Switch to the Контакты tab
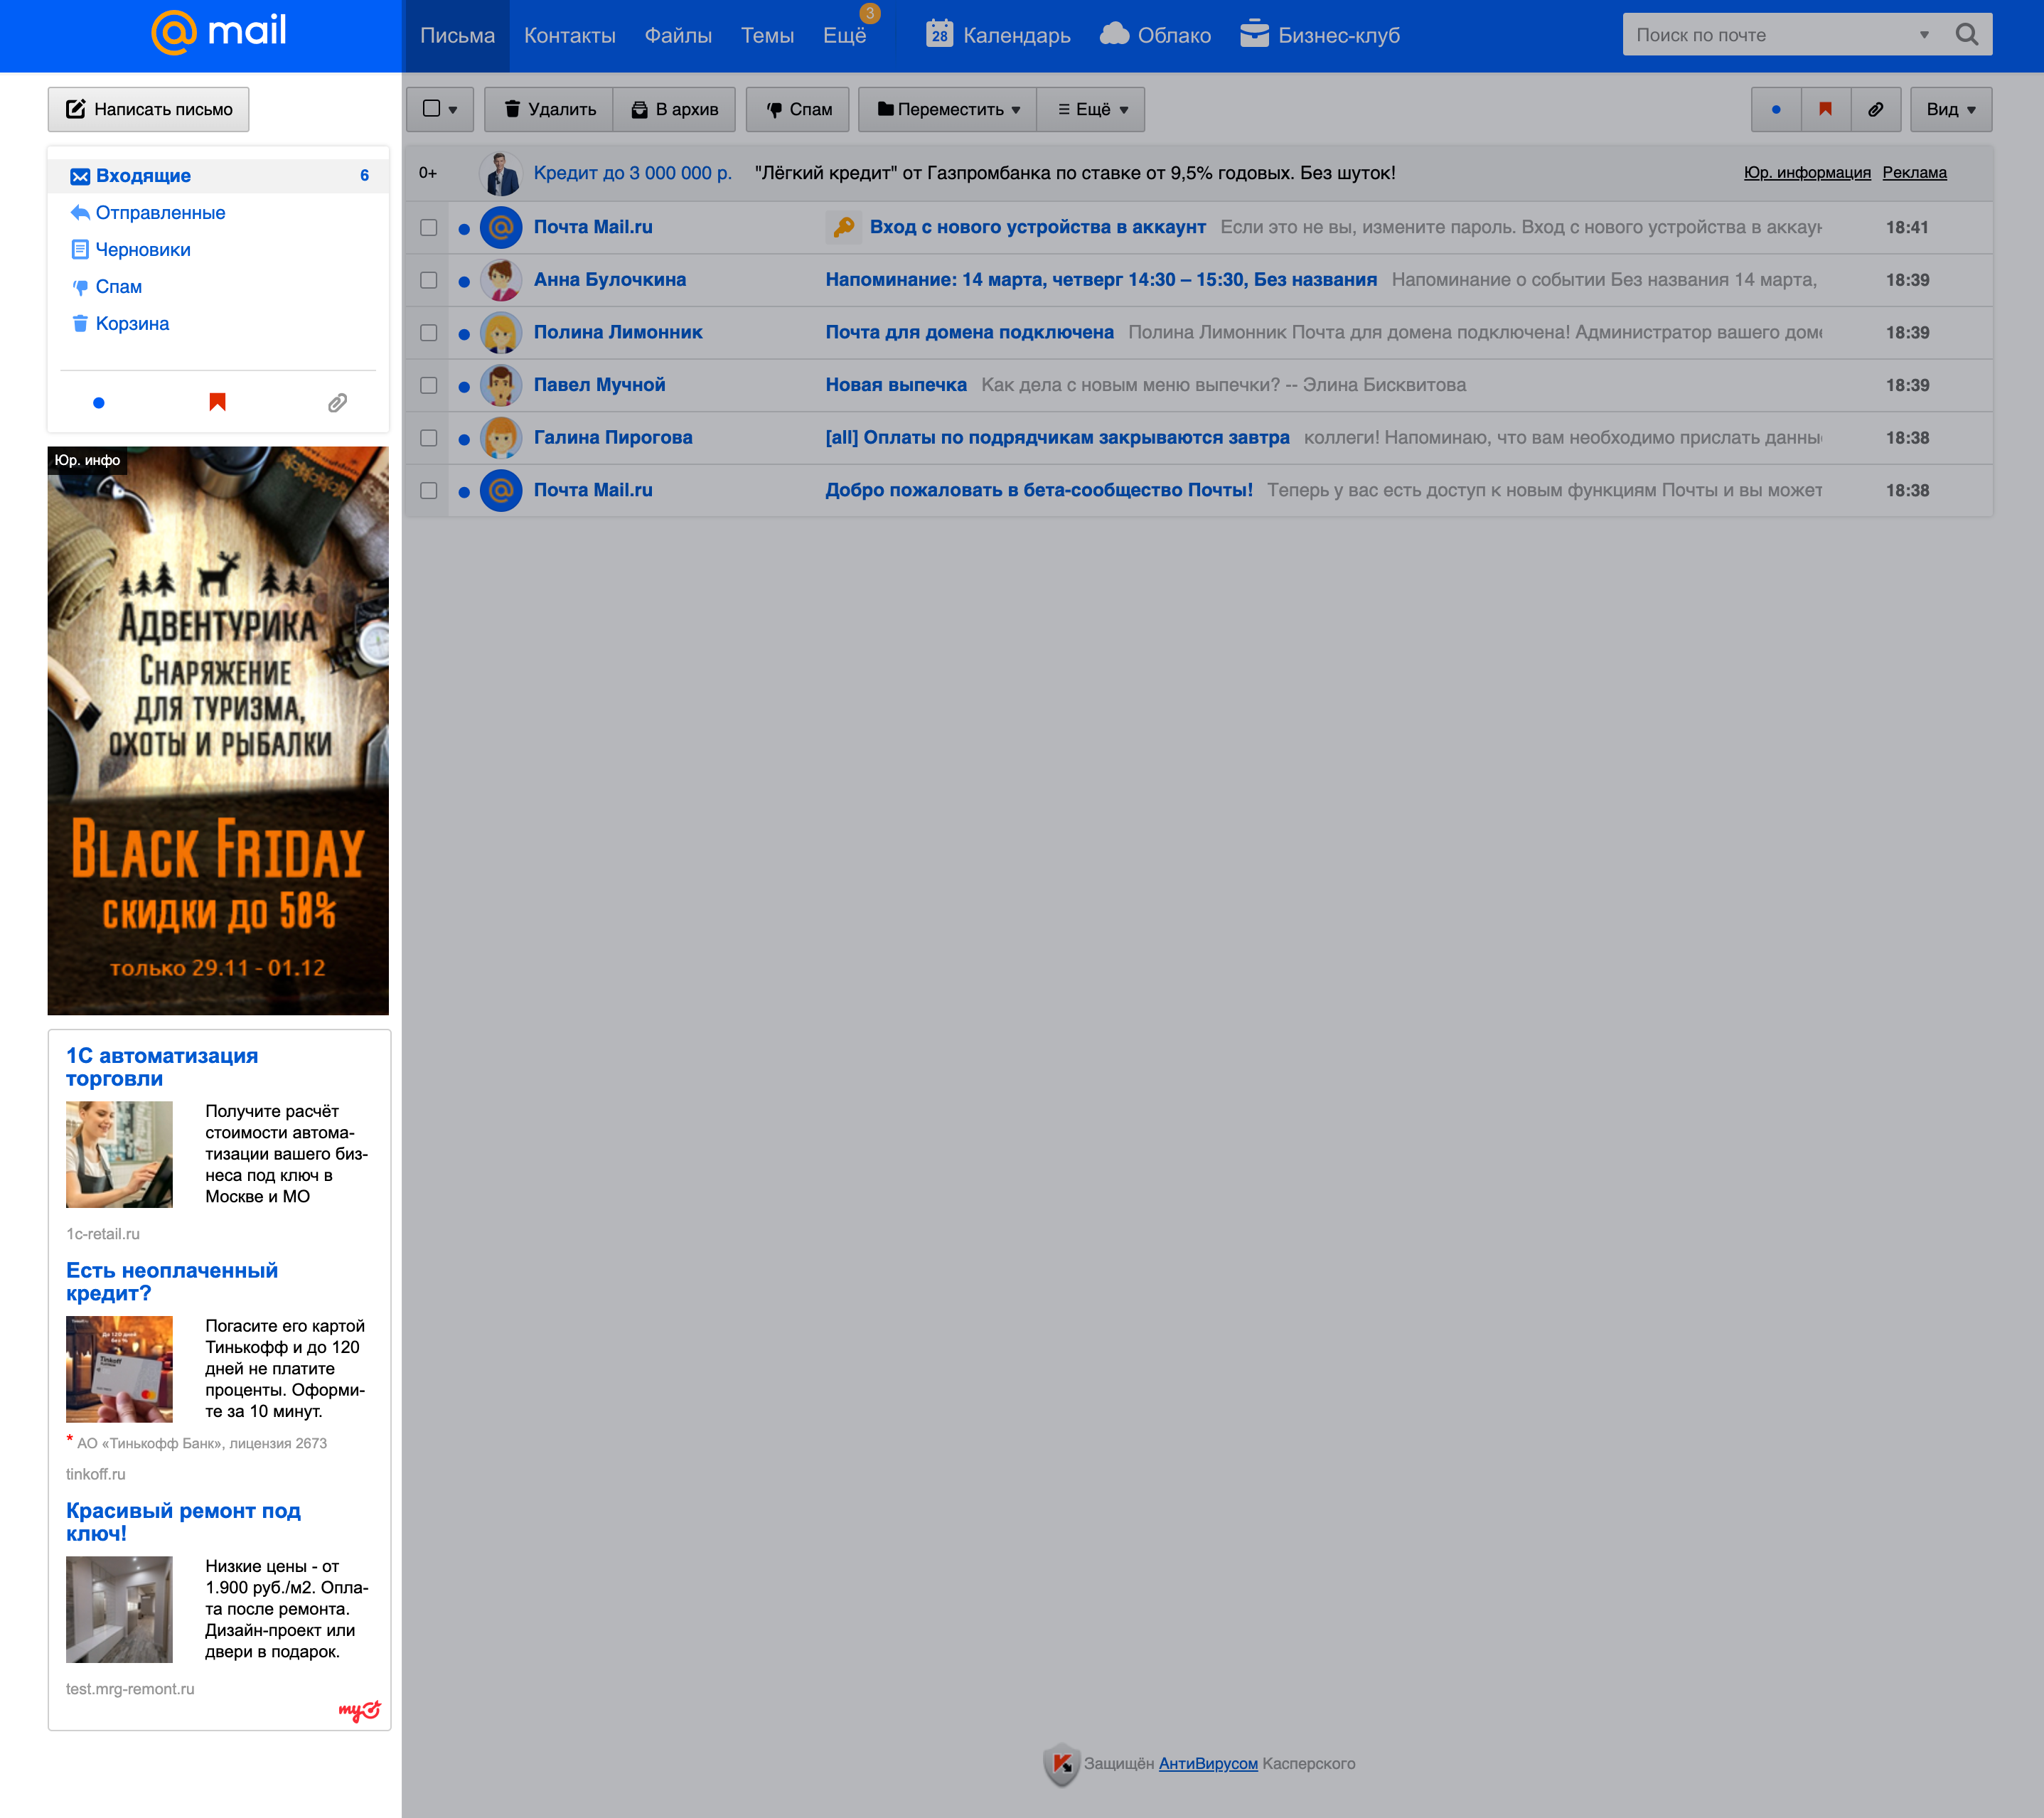The image size is (2044, 1818). (x=569, y=35)
